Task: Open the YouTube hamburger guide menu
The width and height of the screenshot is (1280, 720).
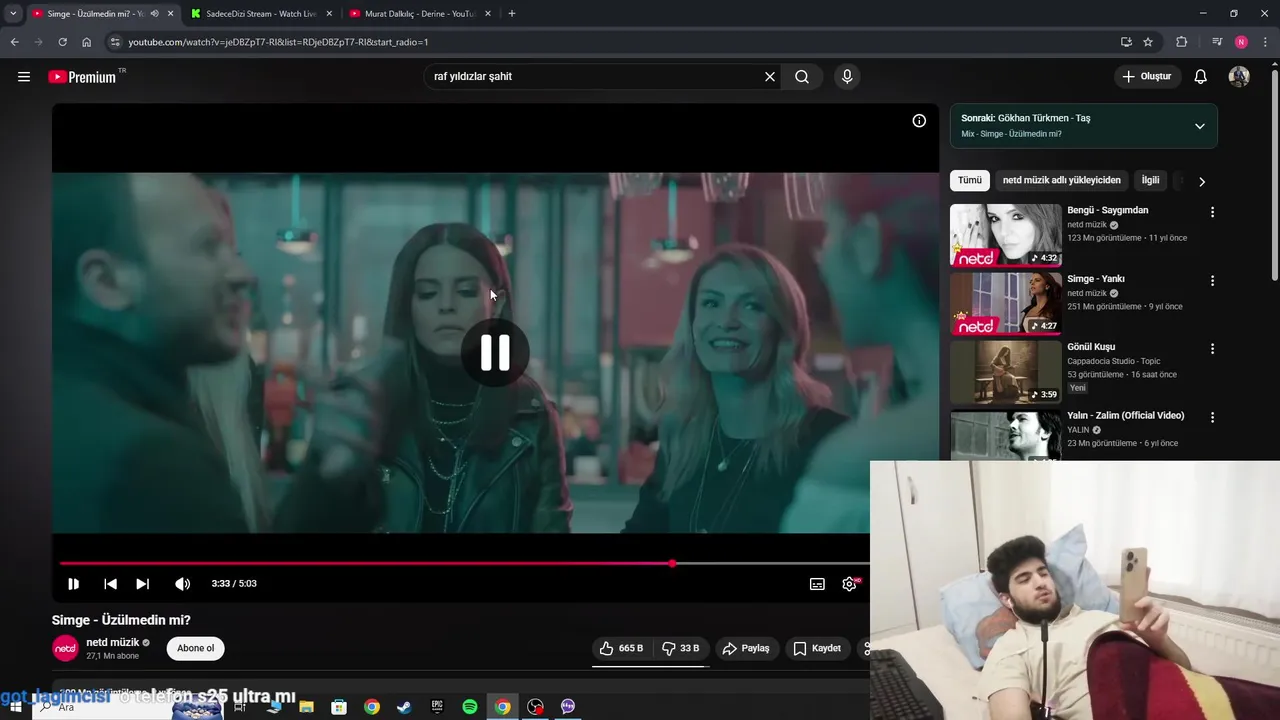Action: click(x=24, y=76)
